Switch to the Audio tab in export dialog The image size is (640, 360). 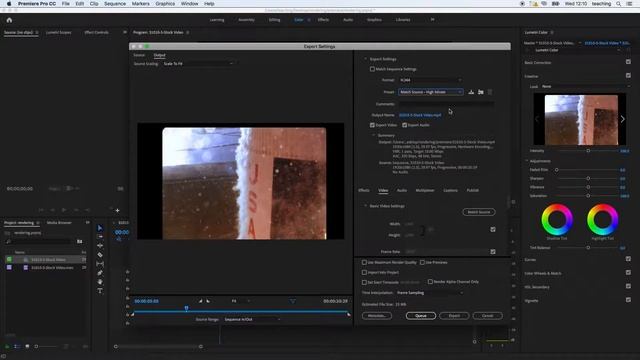[x=402, y=191]
